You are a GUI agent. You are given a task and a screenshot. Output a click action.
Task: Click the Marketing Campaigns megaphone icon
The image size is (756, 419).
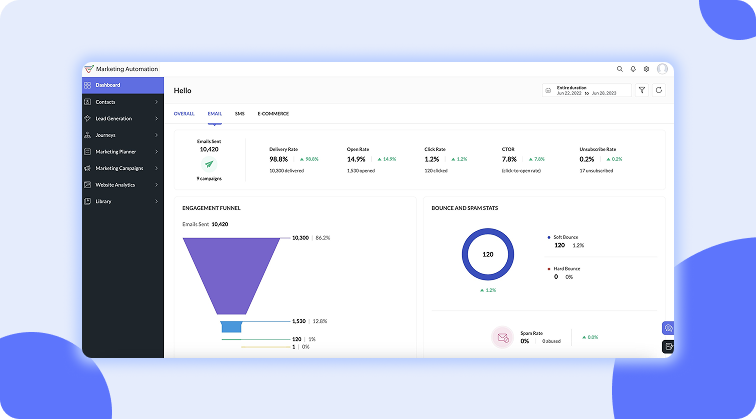[87, 168]
